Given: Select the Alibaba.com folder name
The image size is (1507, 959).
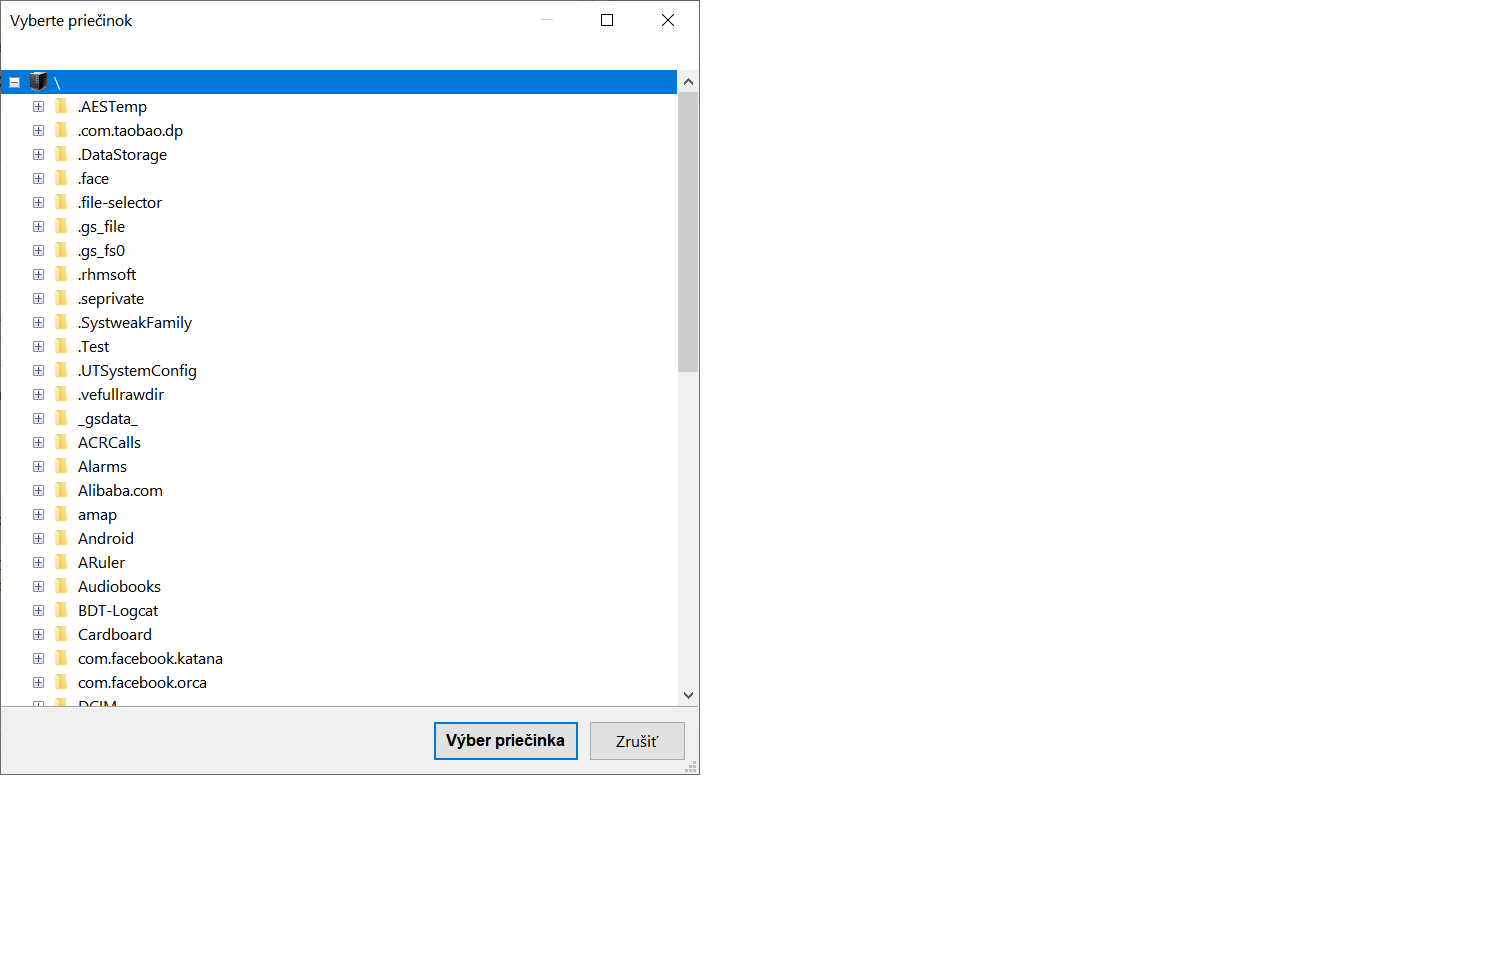Looking at the screenshot, I should click(x=120, y=490).
